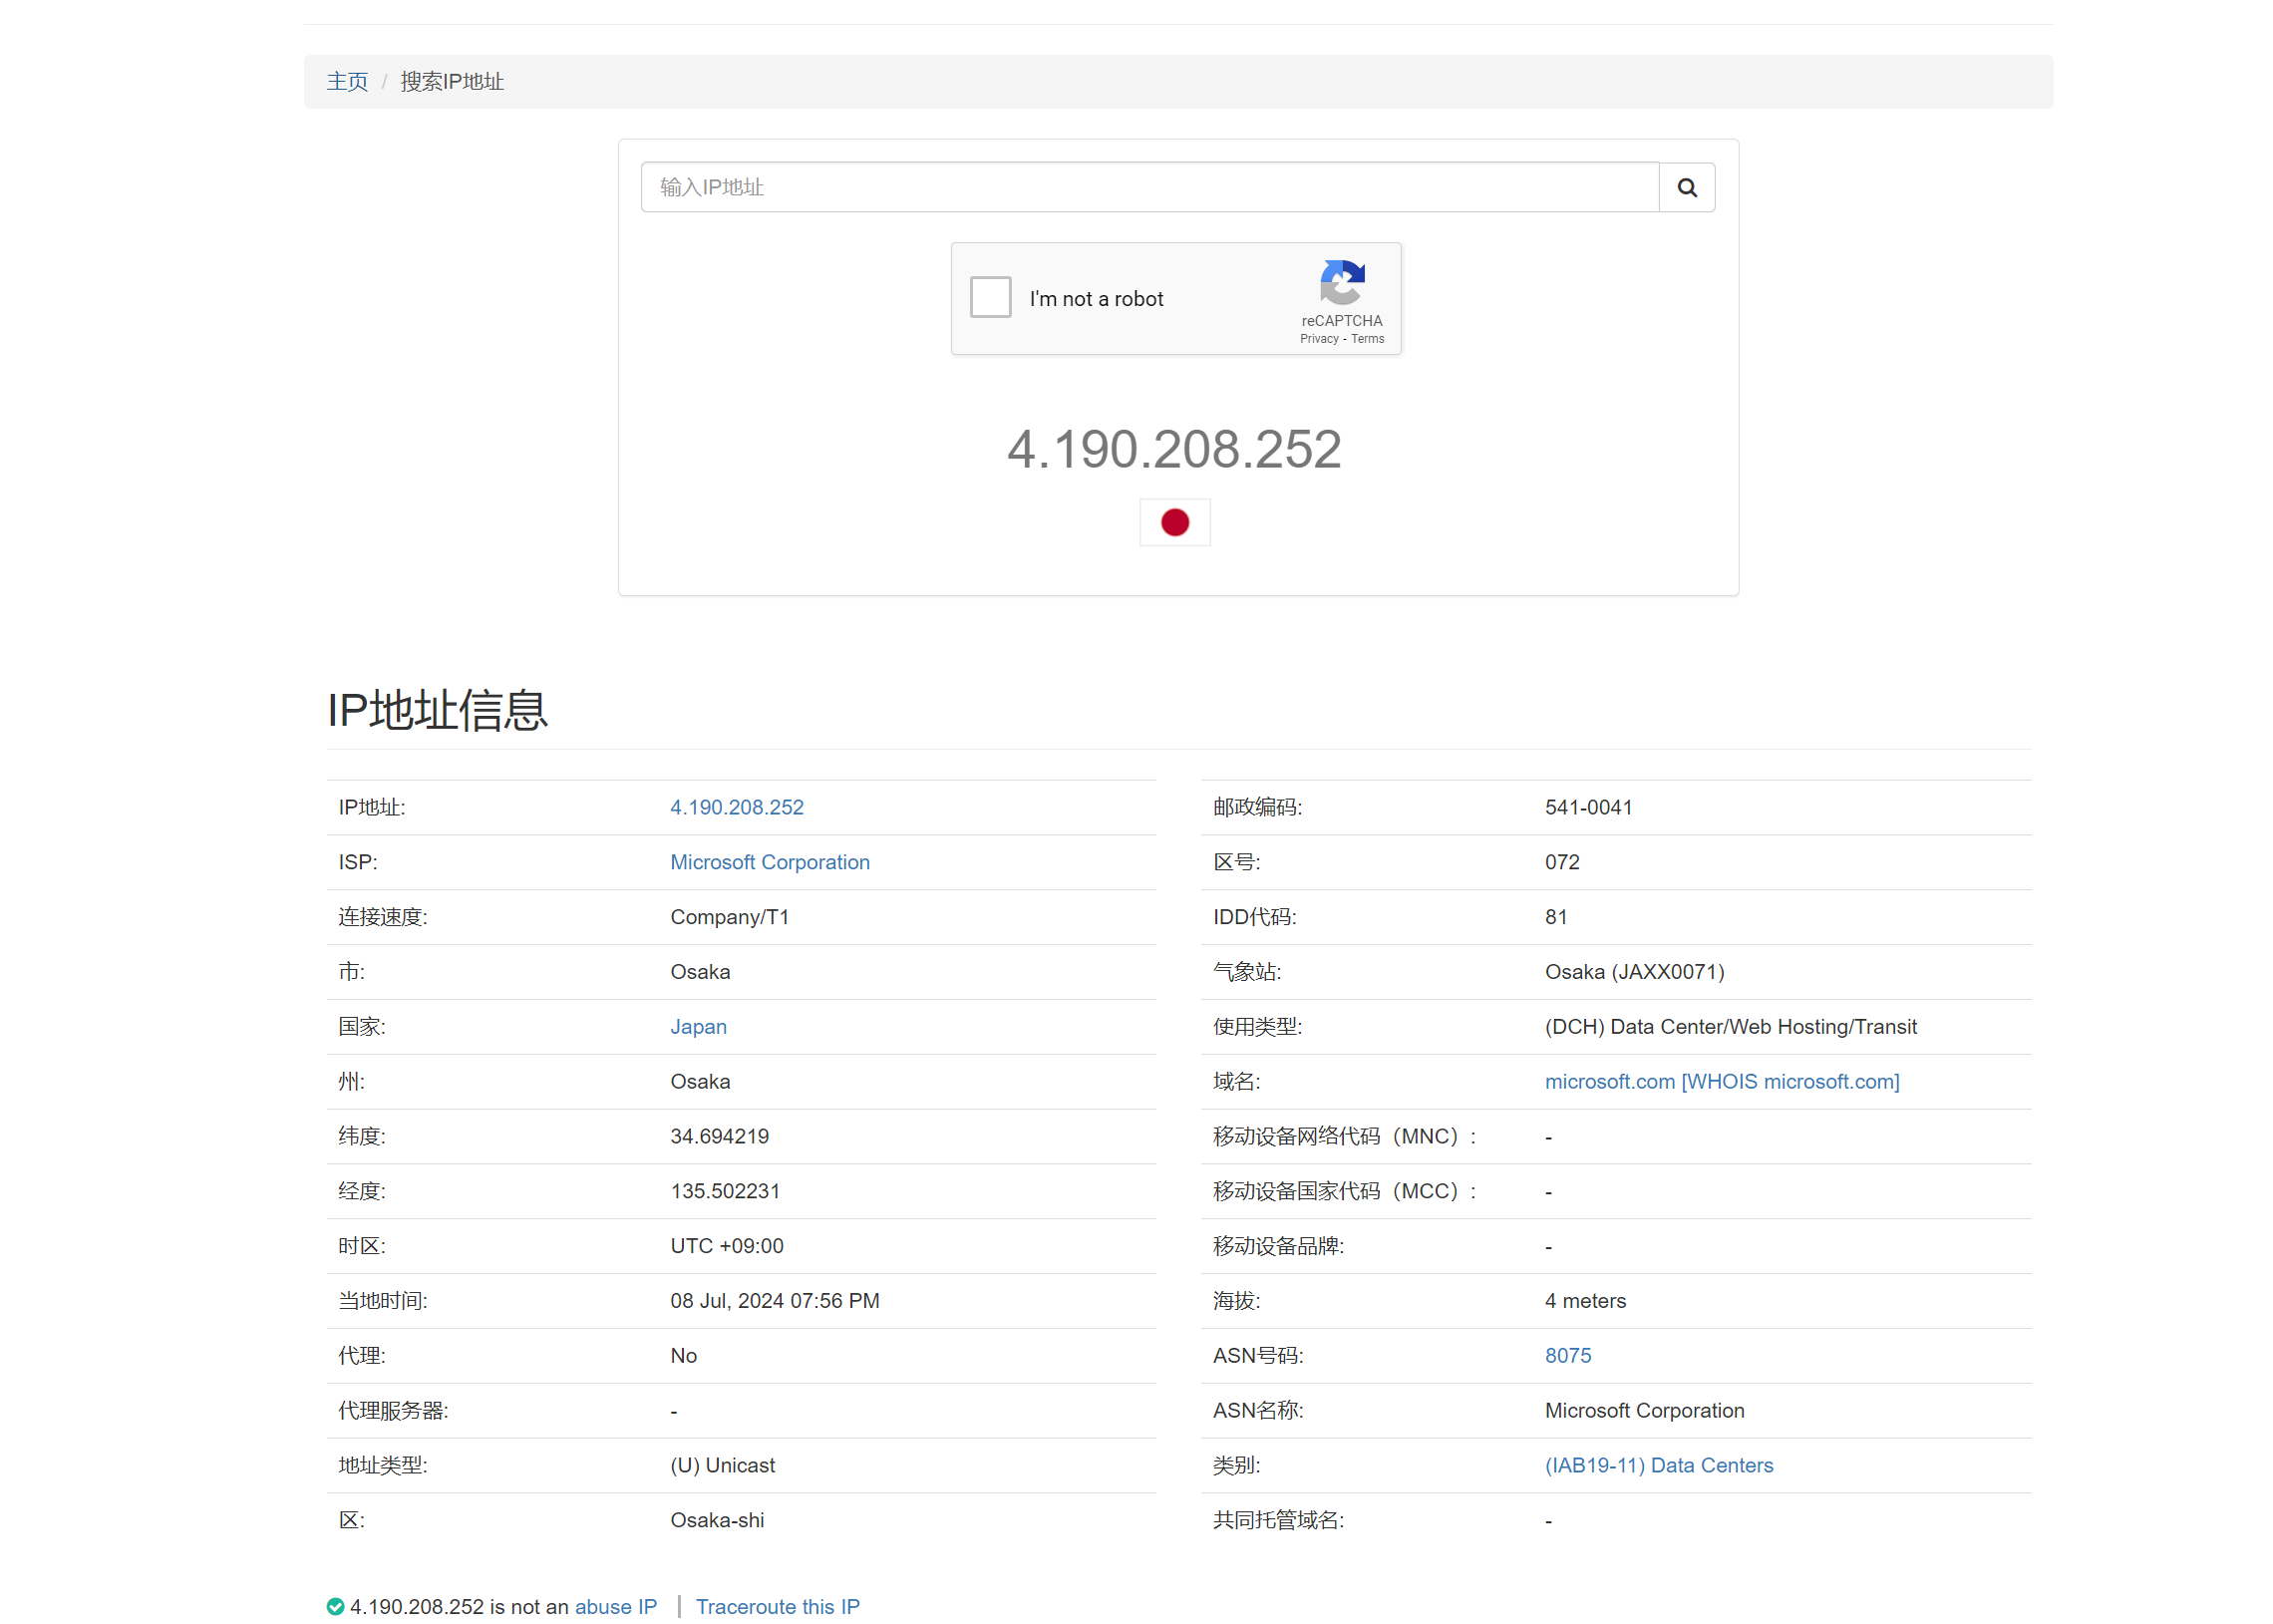The height and width of the screenshot is (1624, 2273).
Task: Click the 邮政编码 label
Action: (x=1257, y=807)
